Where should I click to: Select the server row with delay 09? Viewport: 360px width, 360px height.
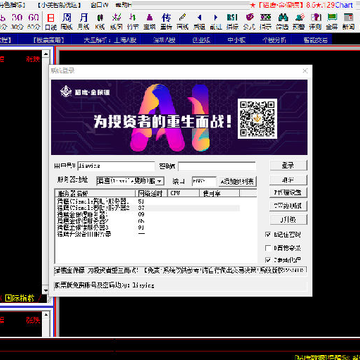[147, 214]
